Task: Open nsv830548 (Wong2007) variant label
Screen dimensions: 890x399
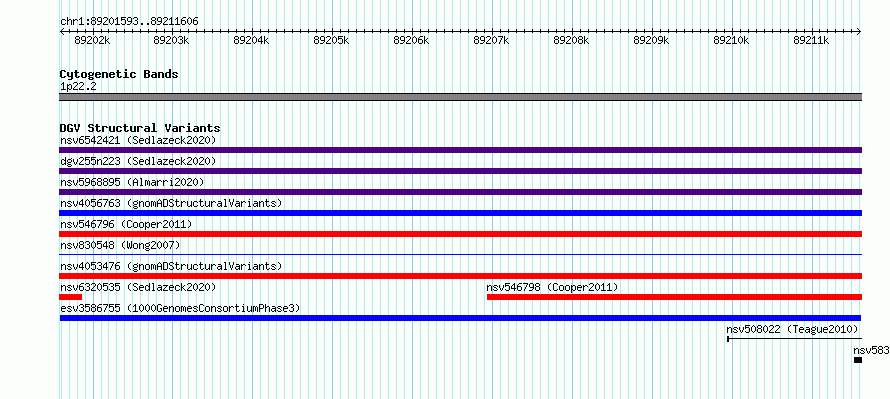Action: tap(120, 245)
